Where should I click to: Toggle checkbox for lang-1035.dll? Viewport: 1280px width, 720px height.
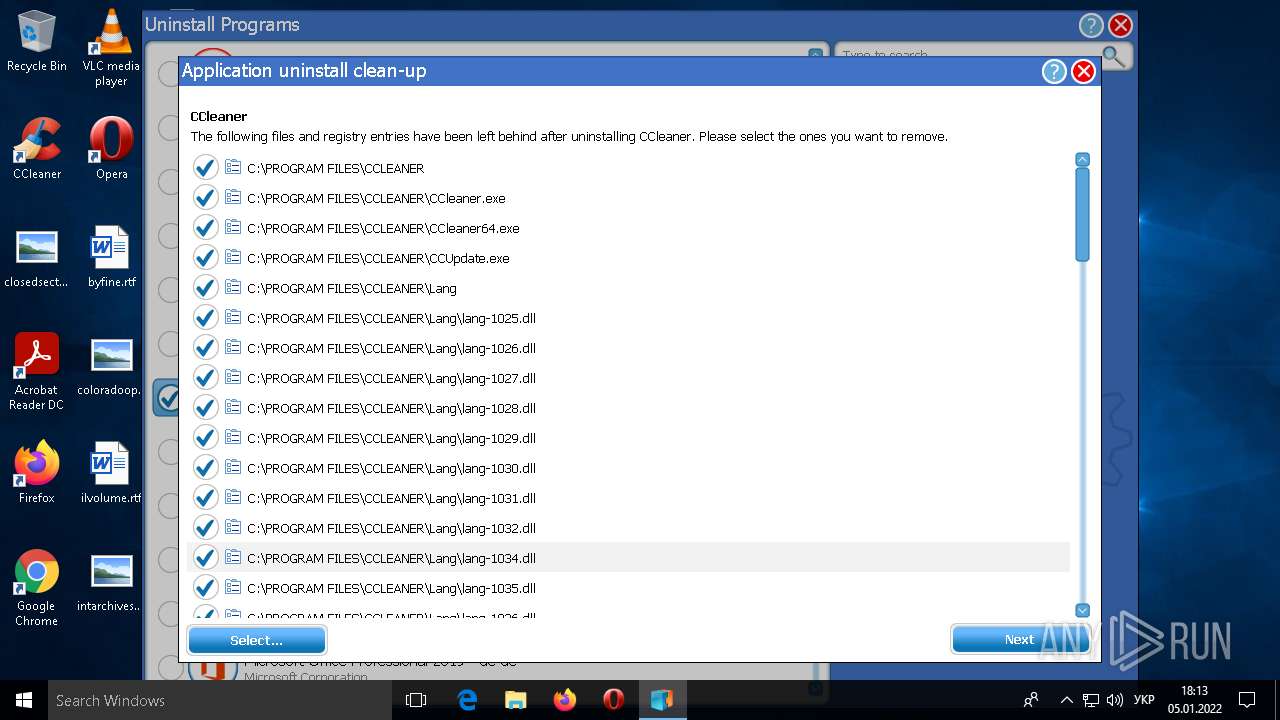[205, 587]
